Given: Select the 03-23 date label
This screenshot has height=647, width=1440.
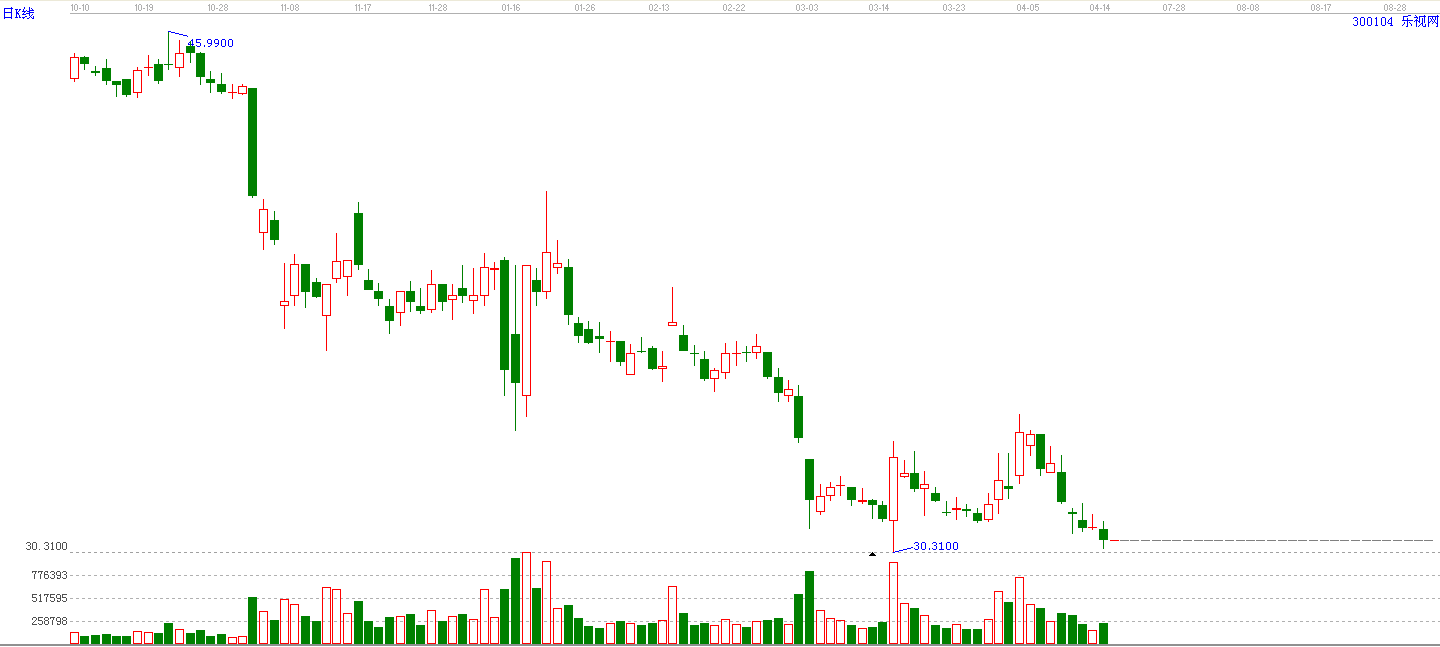Looking at the screenshot, I should 954,7.
